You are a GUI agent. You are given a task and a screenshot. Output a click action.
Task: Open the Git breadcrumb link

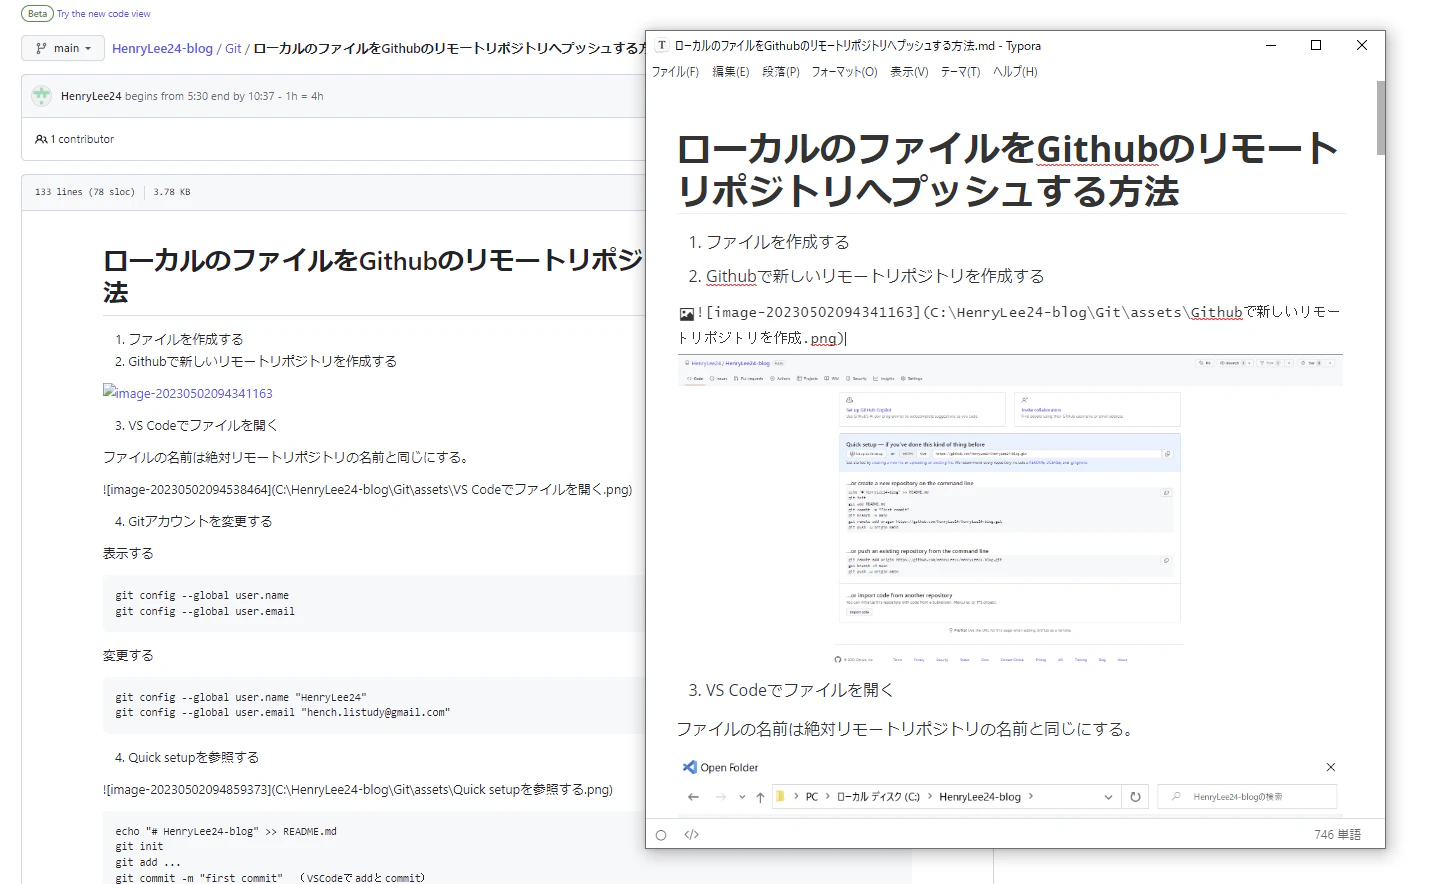[233, 47]
